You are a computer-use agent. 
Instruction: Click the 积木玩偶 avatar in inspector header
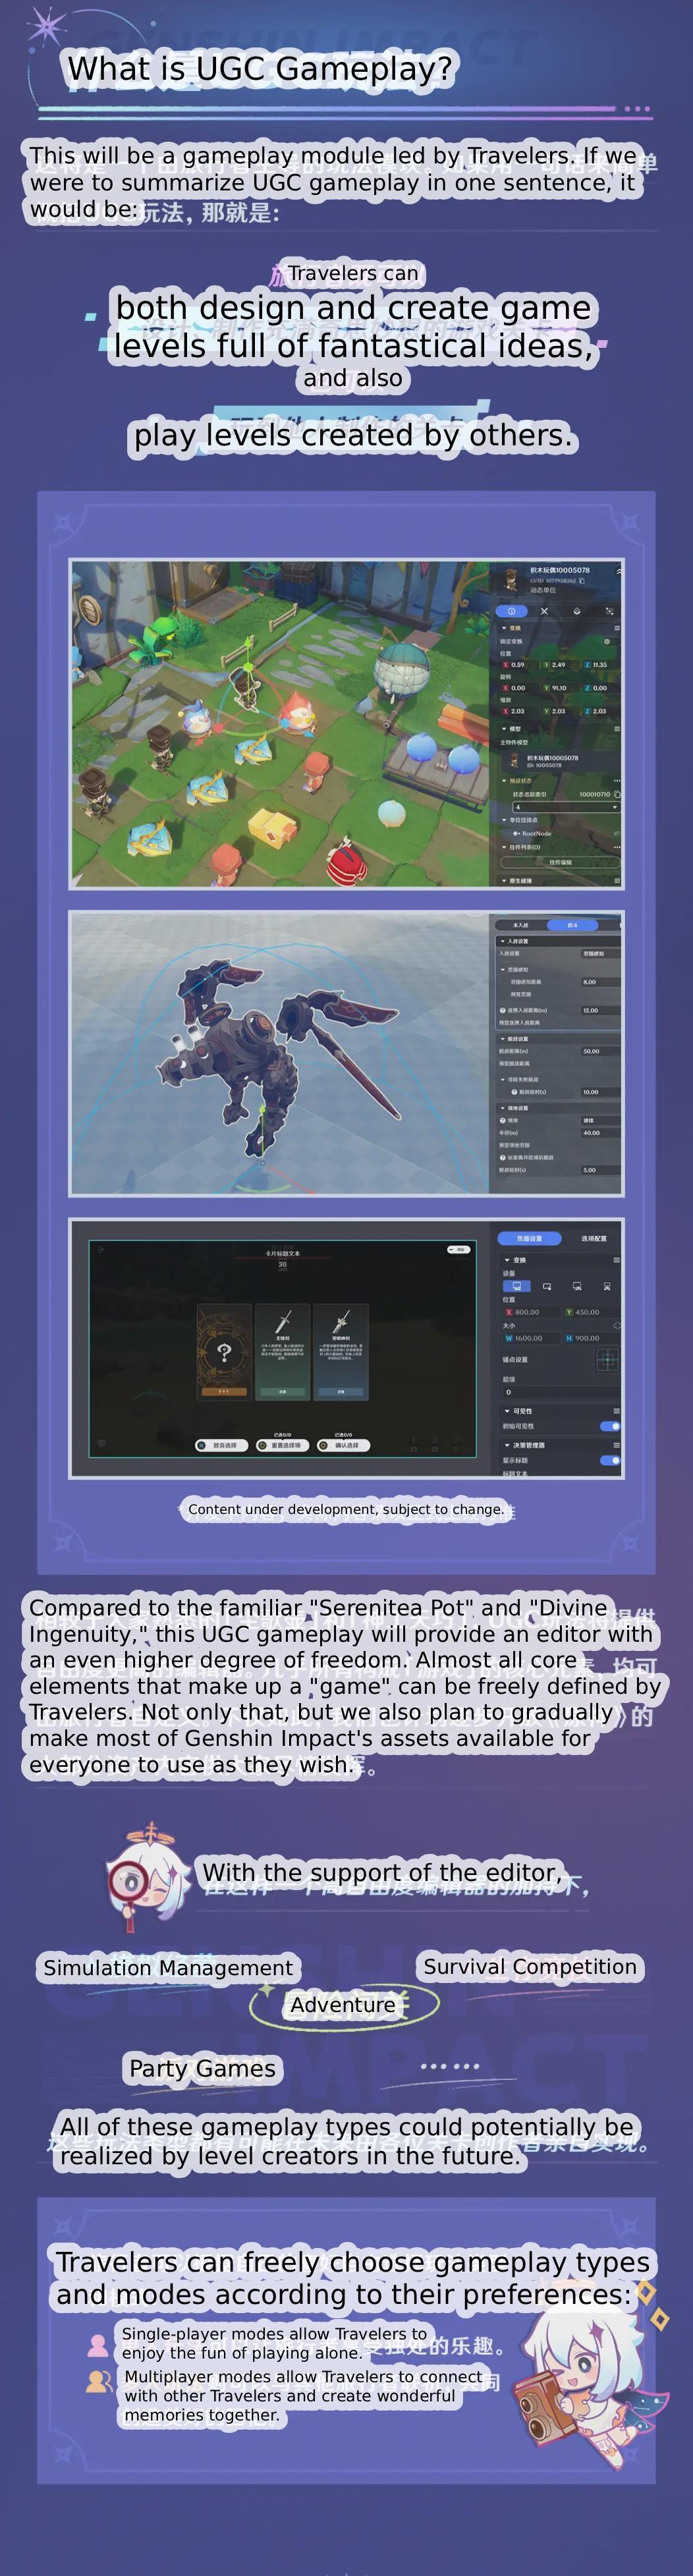512,580
